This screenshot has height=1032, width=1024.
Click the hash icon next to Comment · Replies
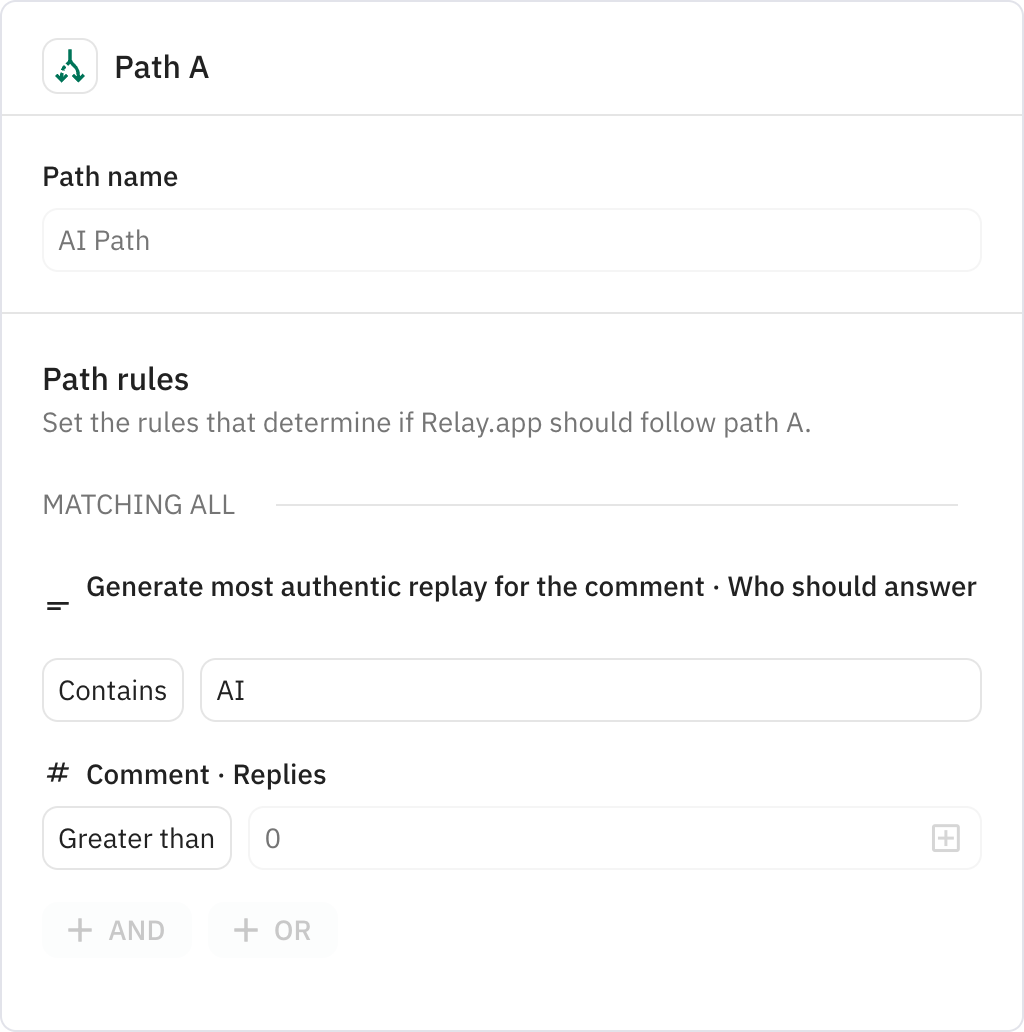(x=57, y=774)
